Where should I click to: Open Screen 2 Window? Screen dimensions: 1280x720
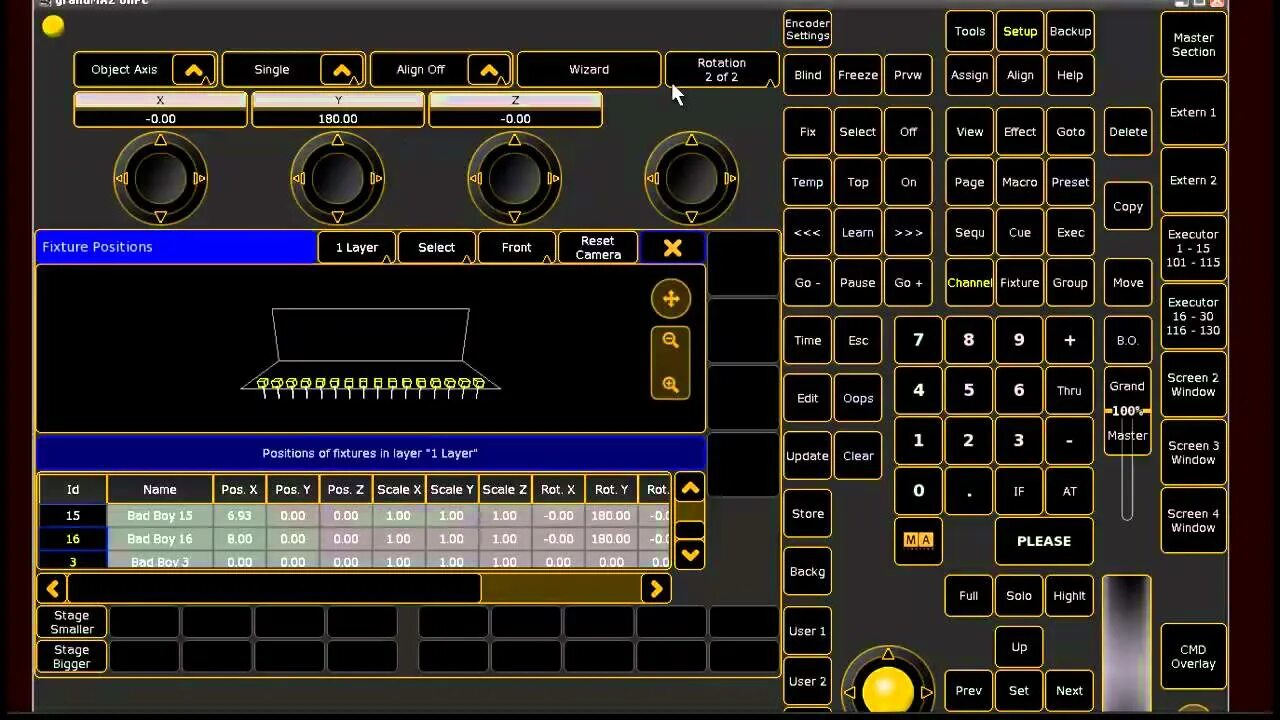tap(1193, 385)
